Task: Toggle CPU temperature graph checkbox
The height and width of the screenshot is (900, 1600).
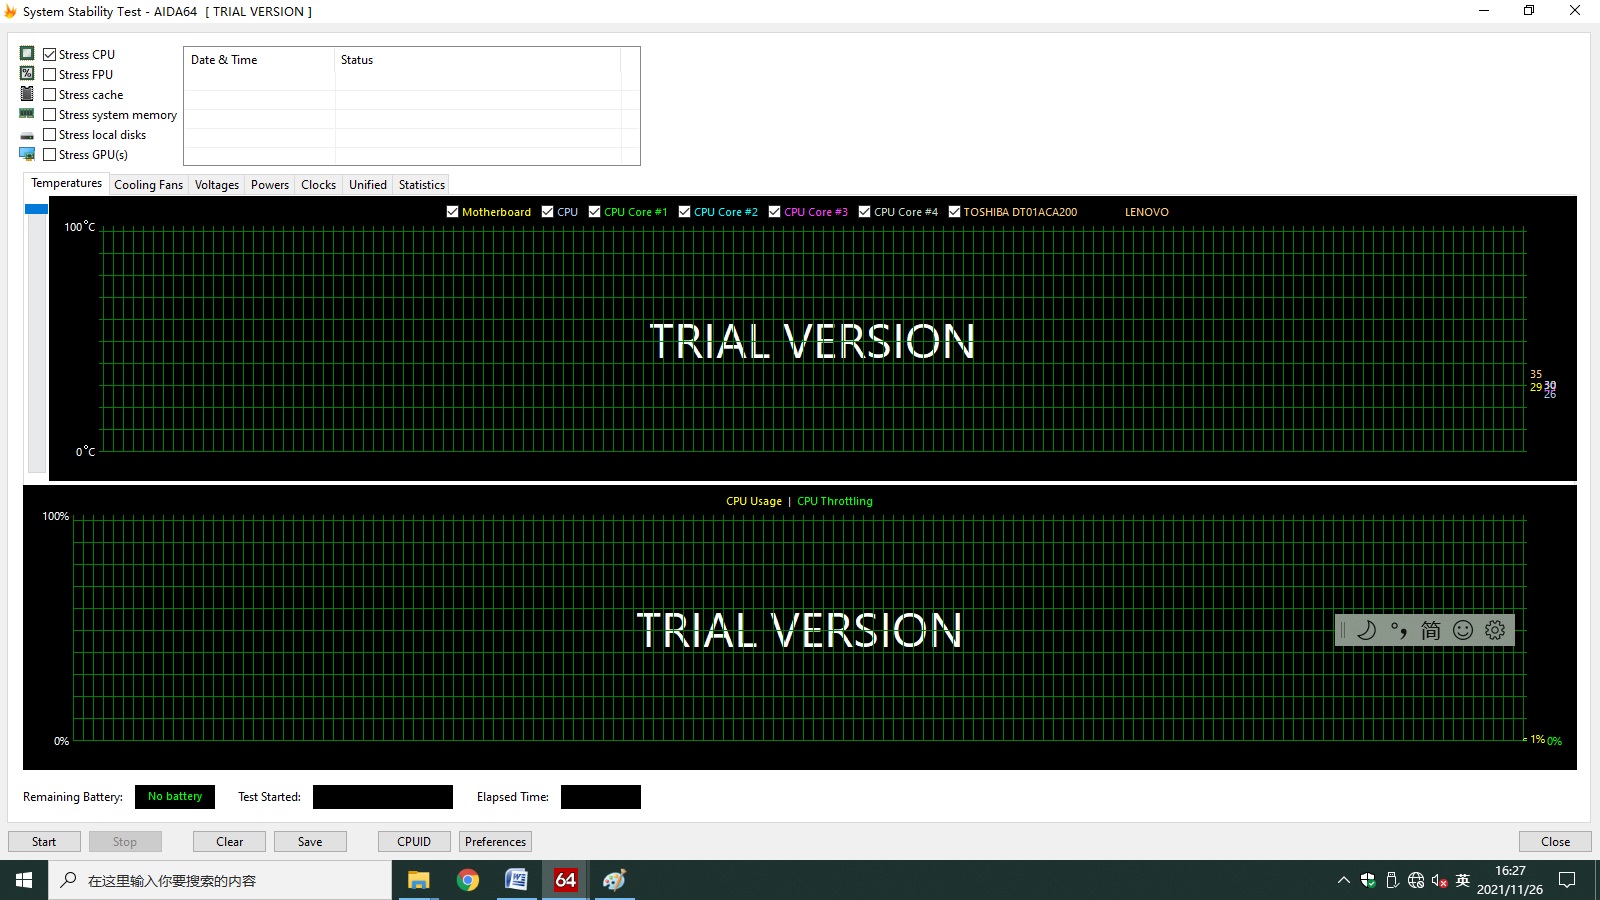Action: coord(547,211)
